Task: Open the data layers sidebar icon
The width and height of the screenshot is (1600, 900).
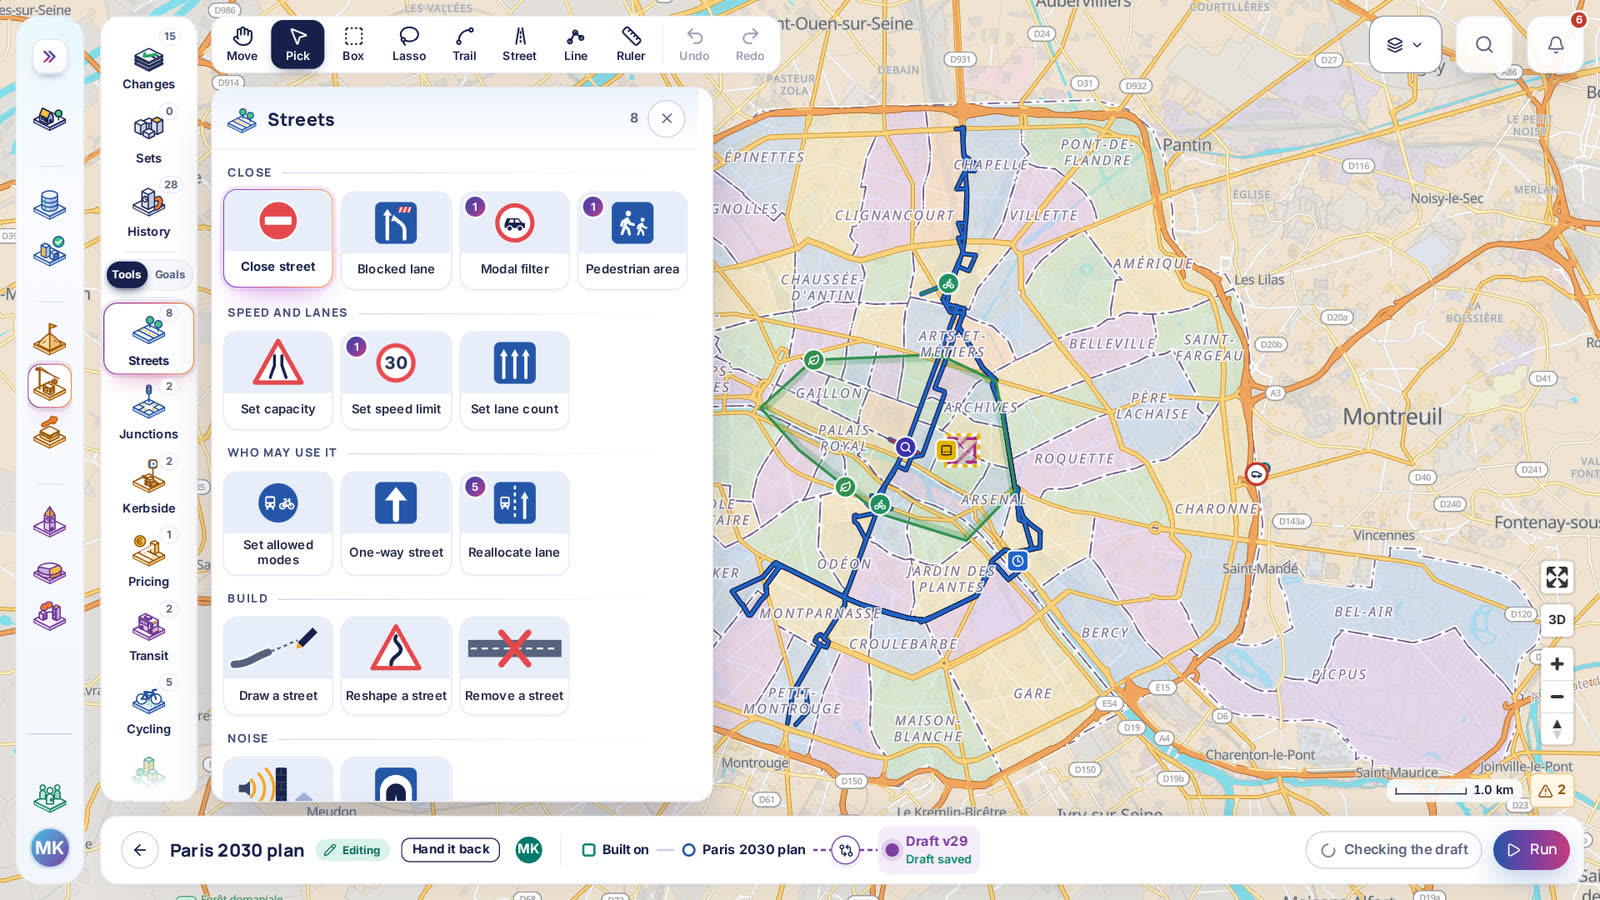Action: [x=49, y=205]
